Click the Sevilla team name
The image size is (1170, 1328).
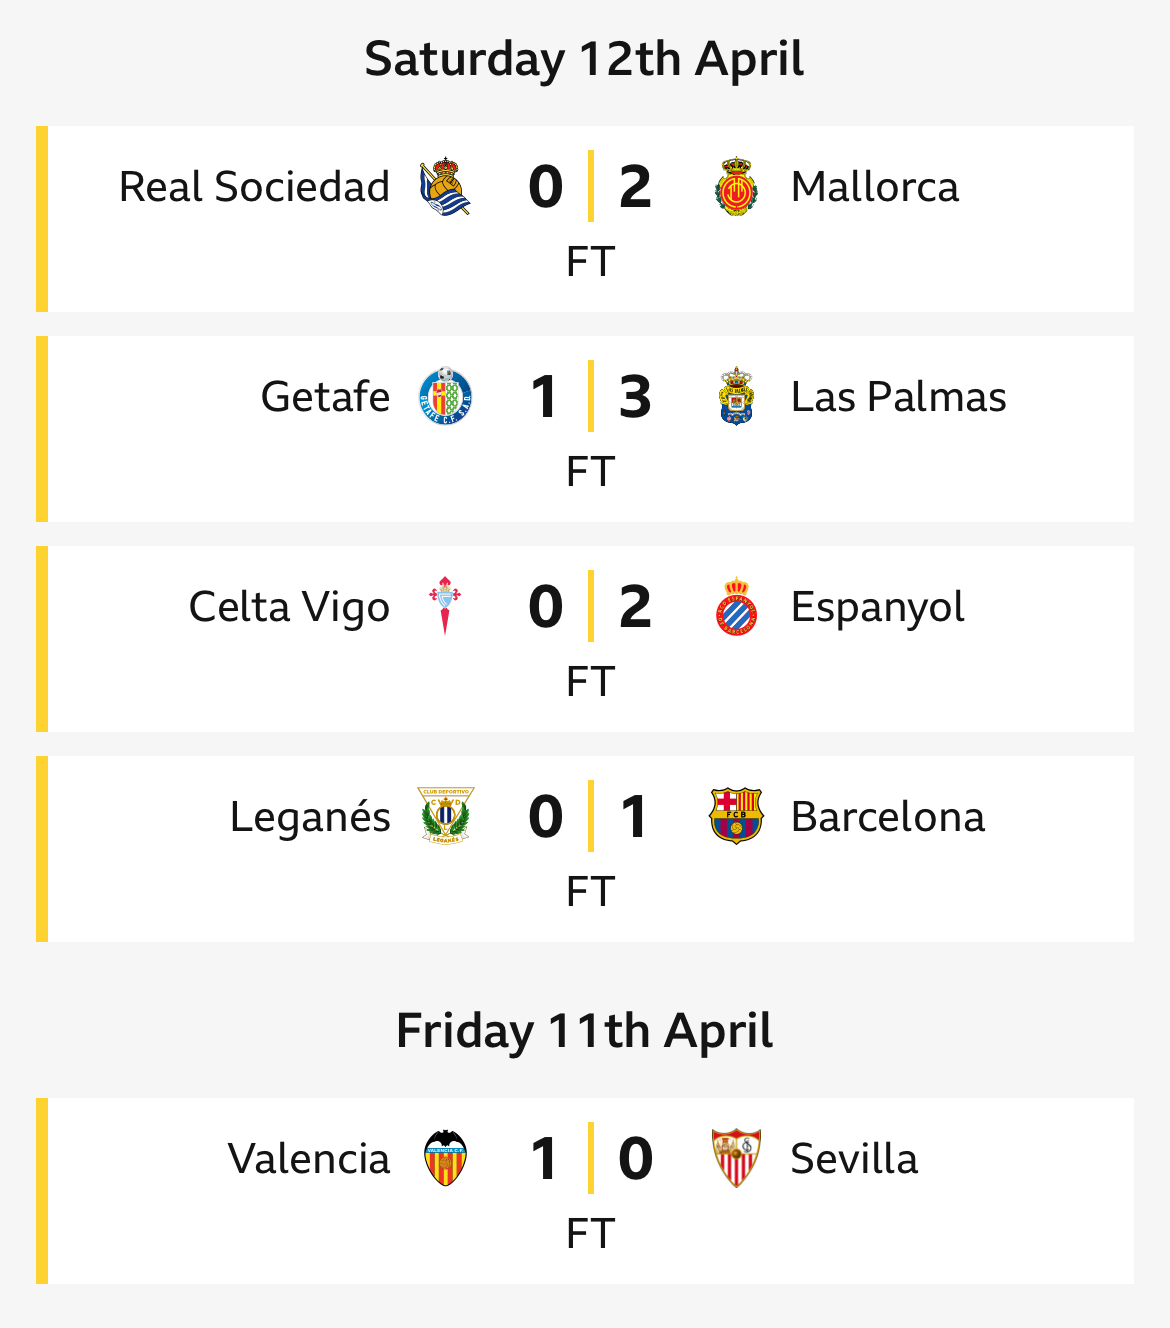coord(854,1159)
